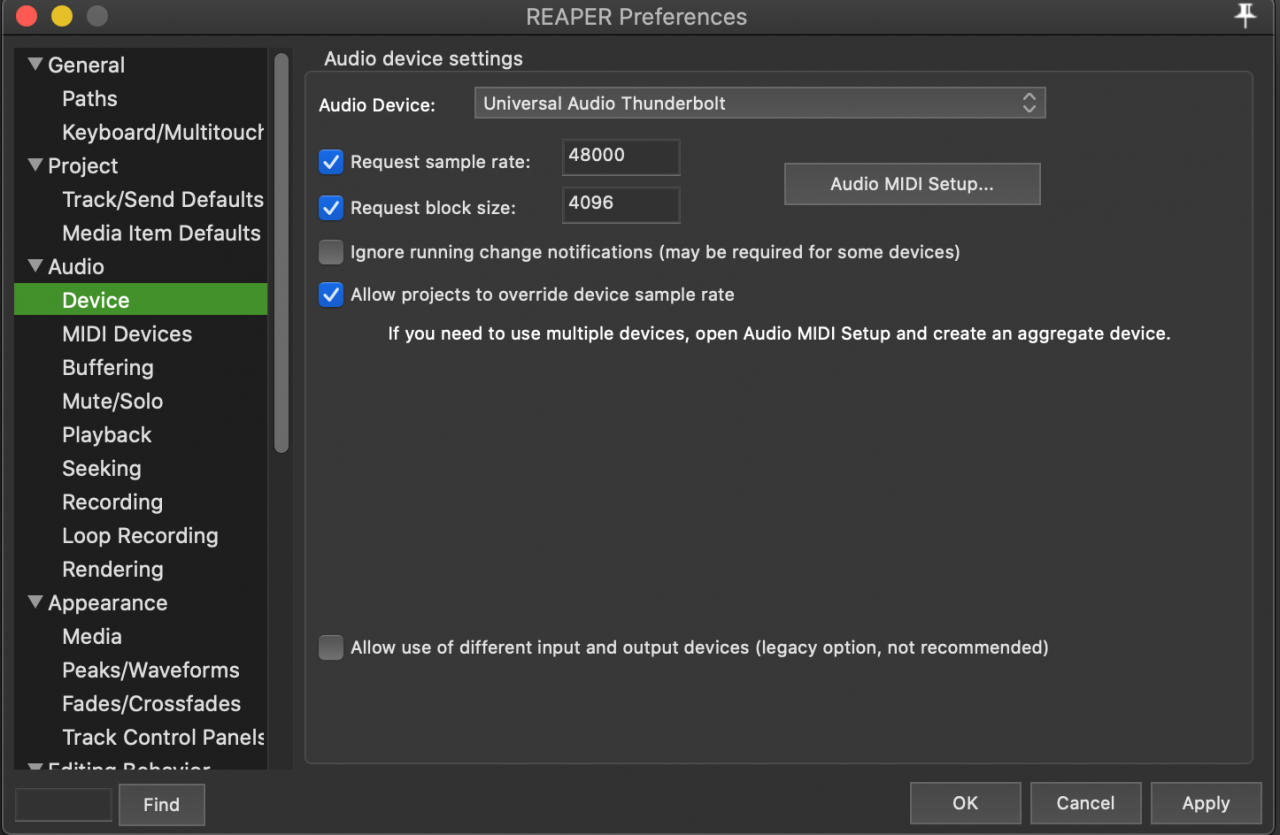The image size is (1280, 835).
Task: Click the sample rate field showing 48000
Action: point(621,157)
